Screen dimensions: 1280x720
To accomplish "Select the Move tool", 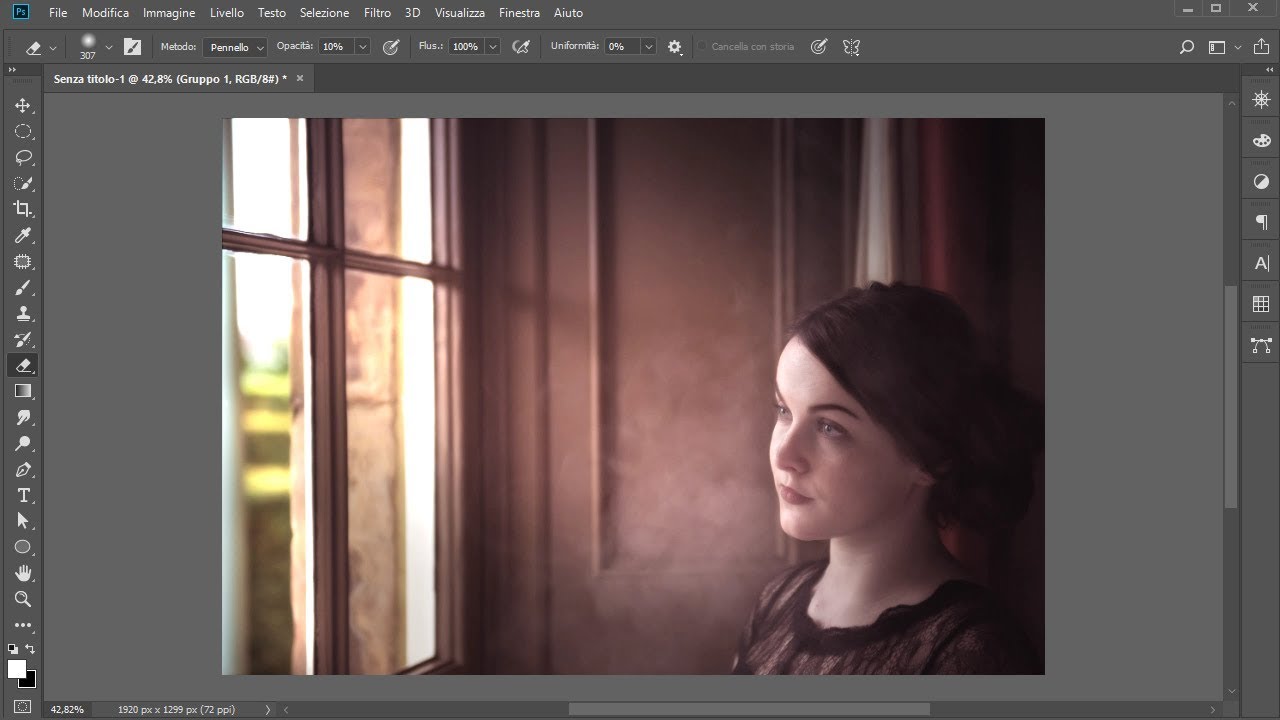I will coord(23,105).
